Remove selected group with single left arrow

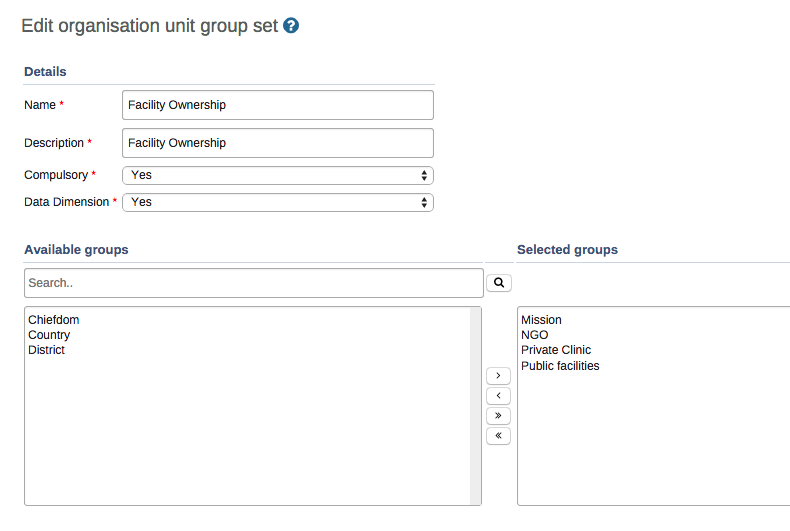pyautogui.click(x=498, y=396)
